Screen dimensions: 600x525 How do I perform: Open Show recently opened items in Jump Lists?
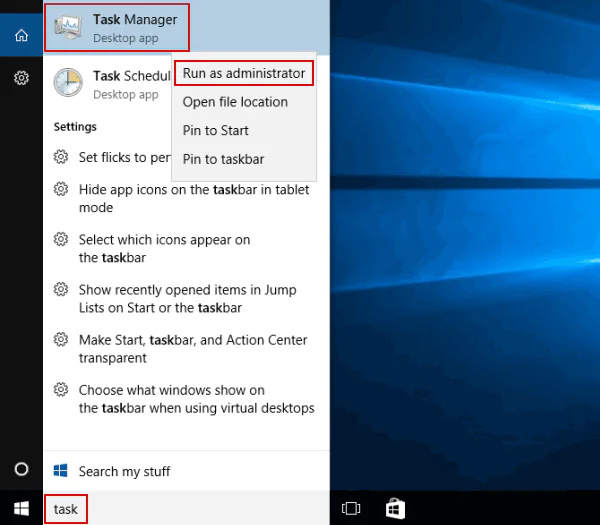point(188,299)
